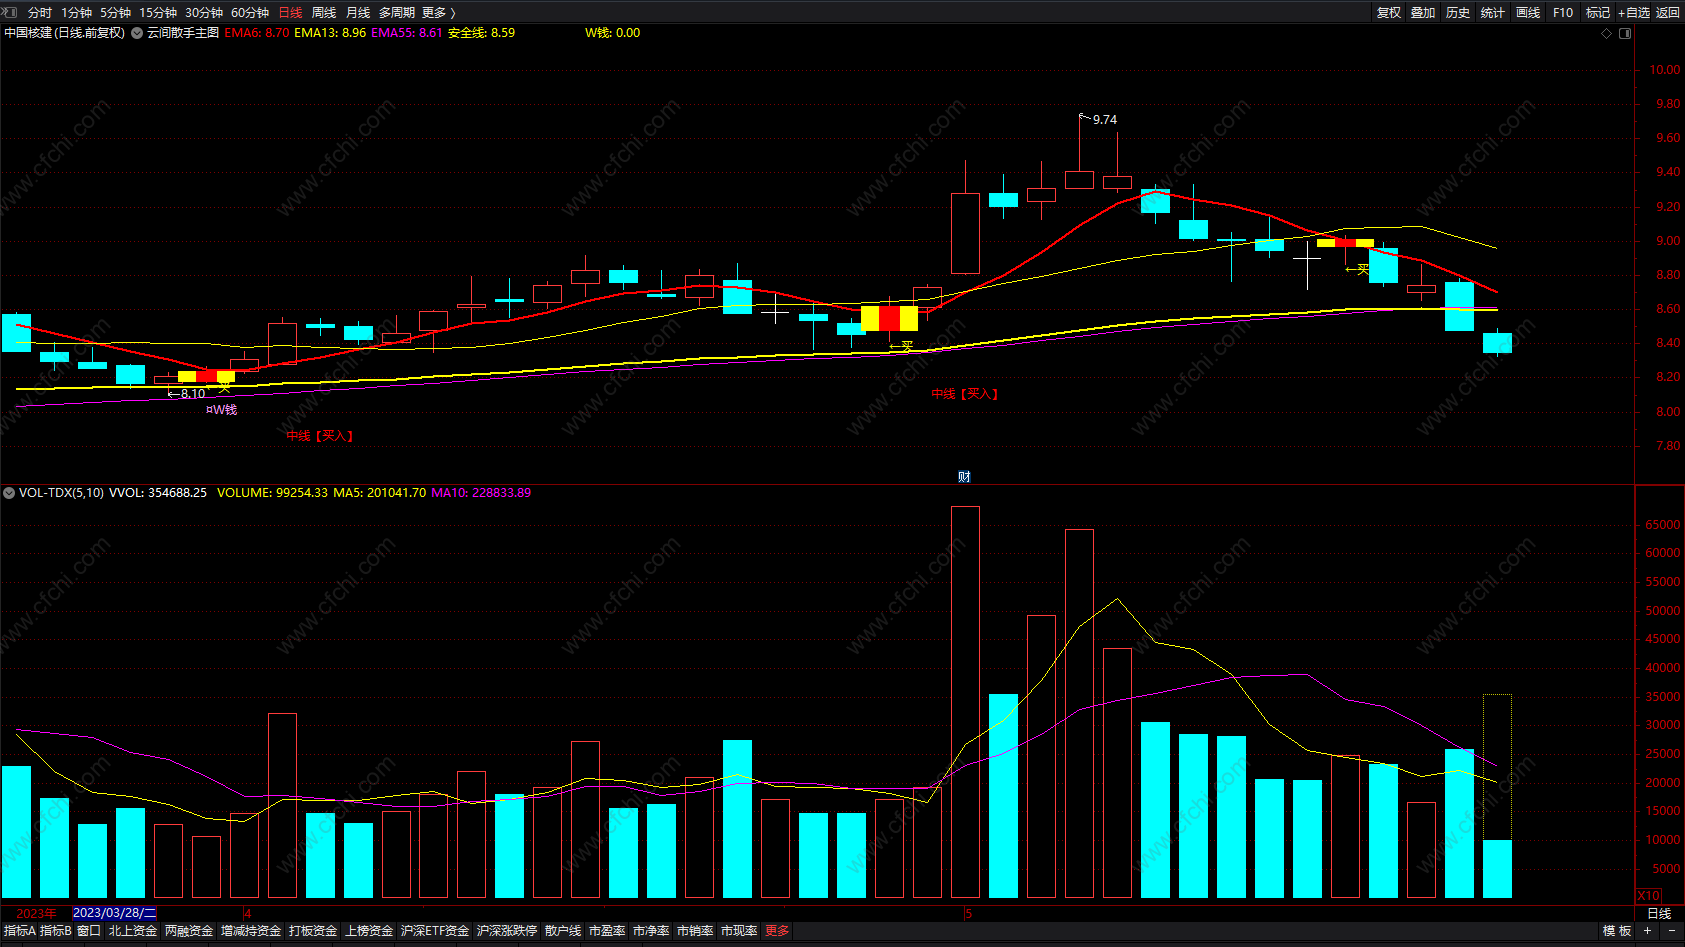
Task: Open the main chart indicator dropdown arrow
Action: click(137, 33)
